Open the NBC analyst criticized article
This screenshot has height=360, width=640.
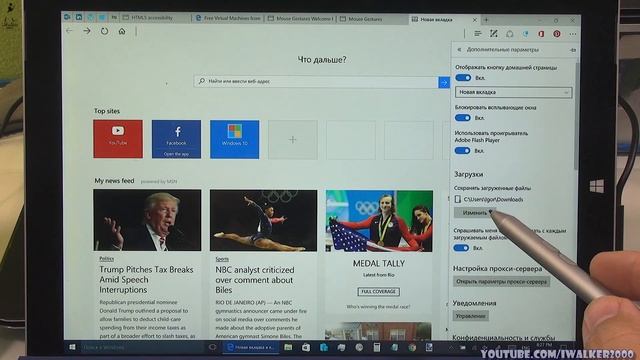pos(255,280)
